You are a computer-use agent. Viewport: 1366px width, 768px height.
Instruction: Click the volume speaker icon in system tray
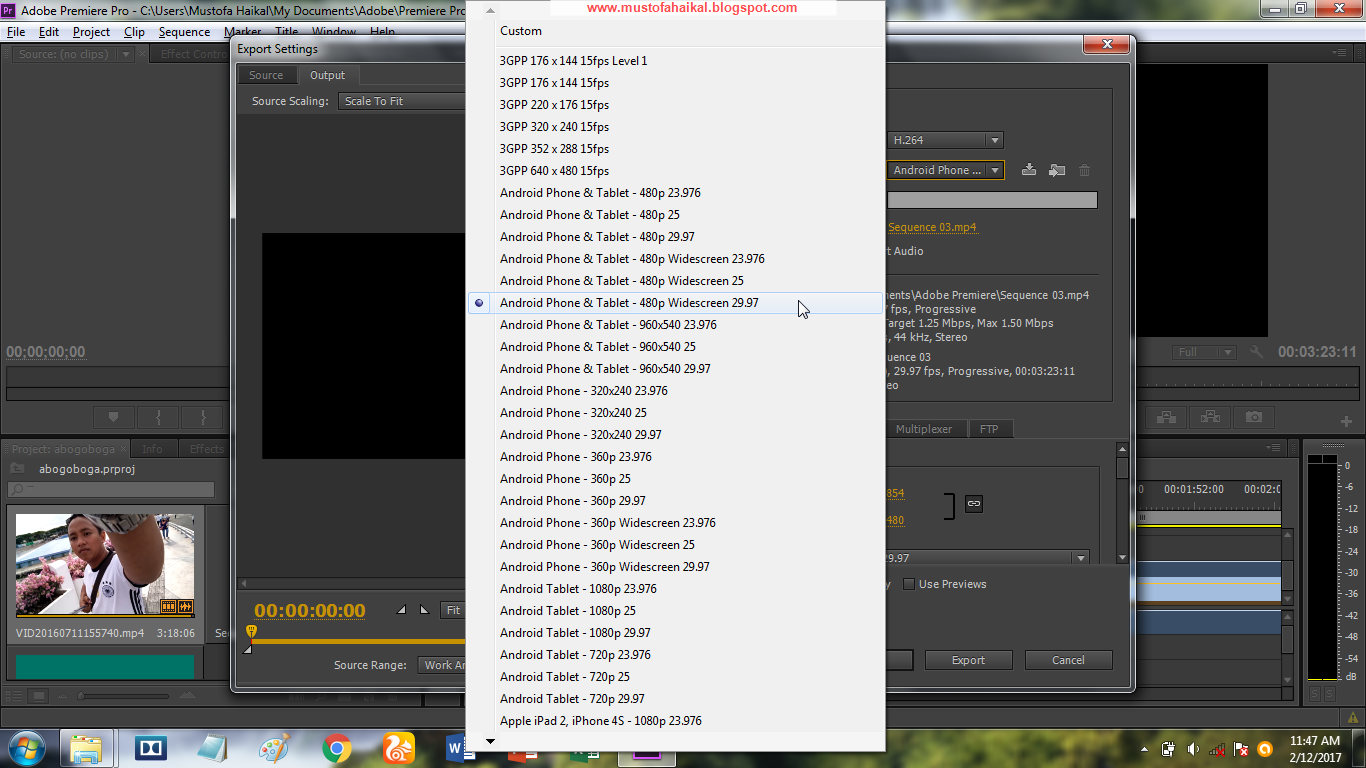tap(1193, 748)
